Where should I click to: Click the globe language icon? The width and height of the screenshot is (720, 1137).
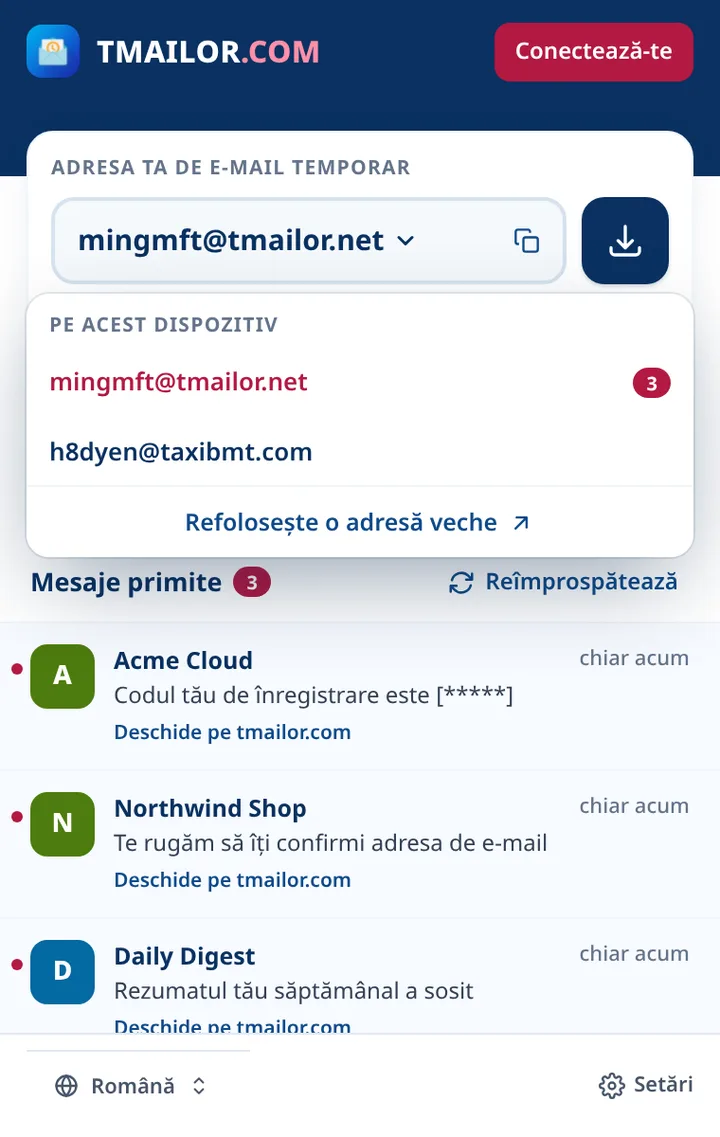pyautogui.click(x=67, y=1086)
